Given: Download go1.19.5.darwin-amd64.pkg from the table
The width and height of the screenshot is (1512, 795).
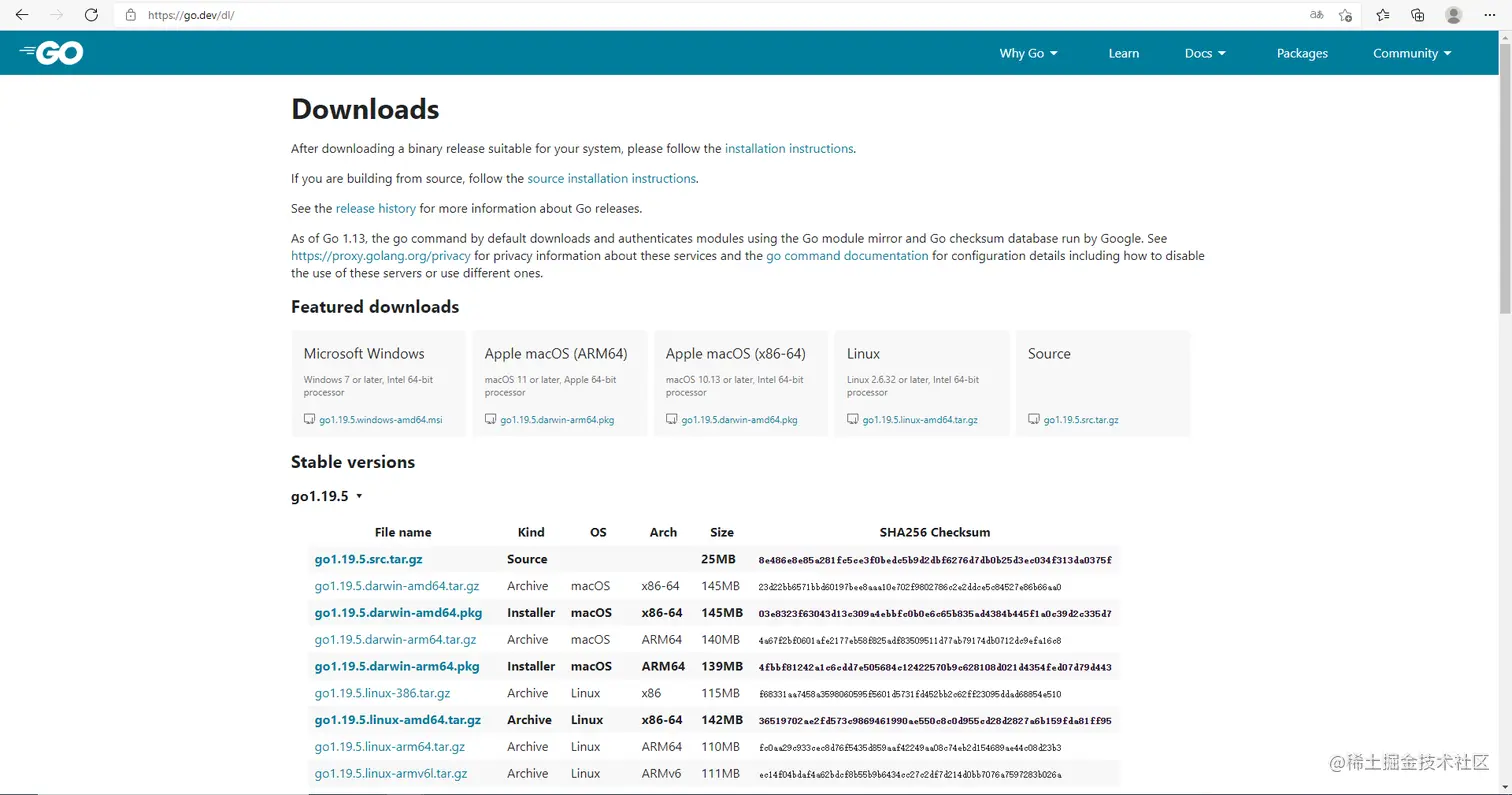Looking at the screenshot, I should click(398, 613).
